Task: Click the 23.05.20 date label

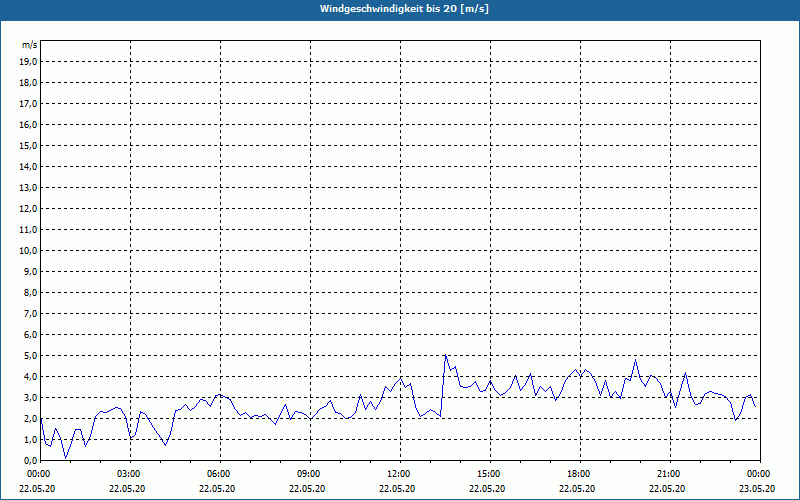Action: (x=757, y=488)
